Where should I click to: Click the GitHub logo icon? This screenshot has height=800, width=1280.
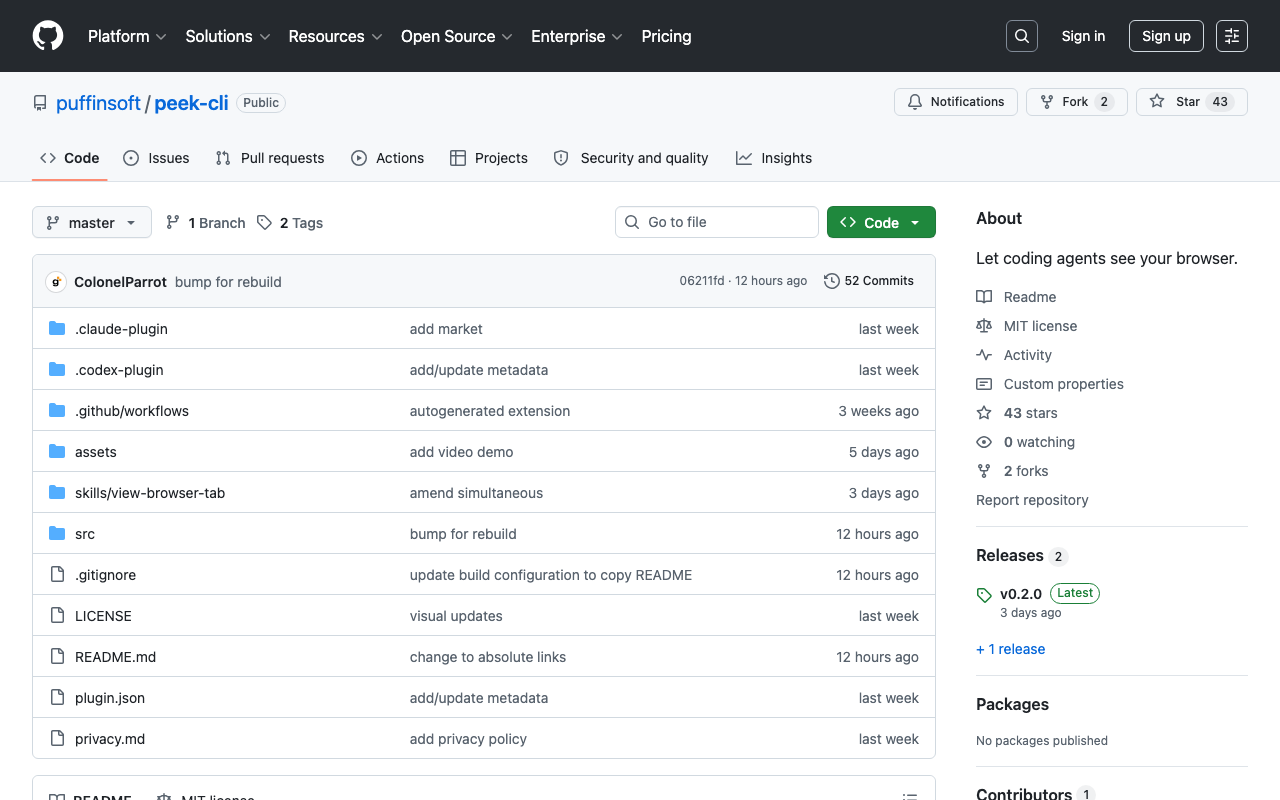pos(48,36)
